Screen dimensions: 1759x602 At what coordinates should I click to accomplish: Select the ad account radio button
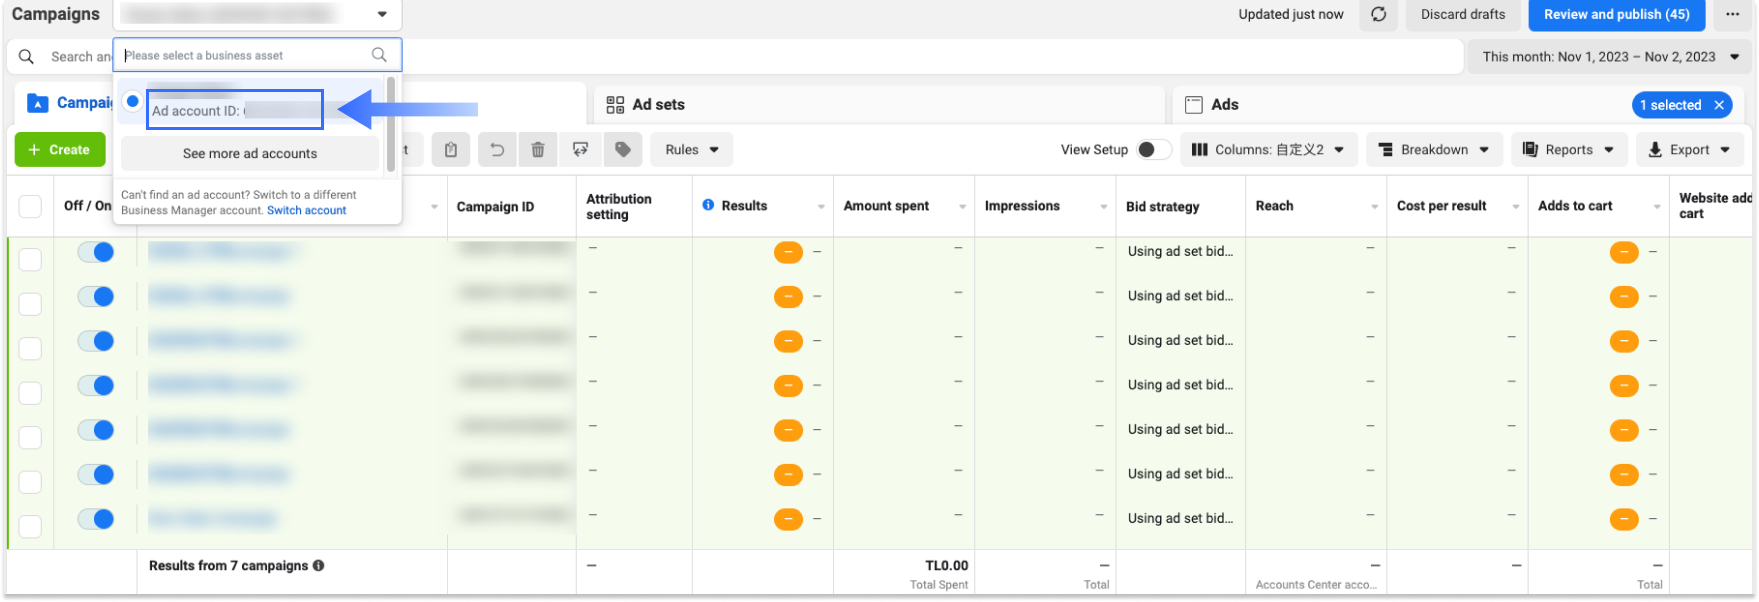click(132, 102)
